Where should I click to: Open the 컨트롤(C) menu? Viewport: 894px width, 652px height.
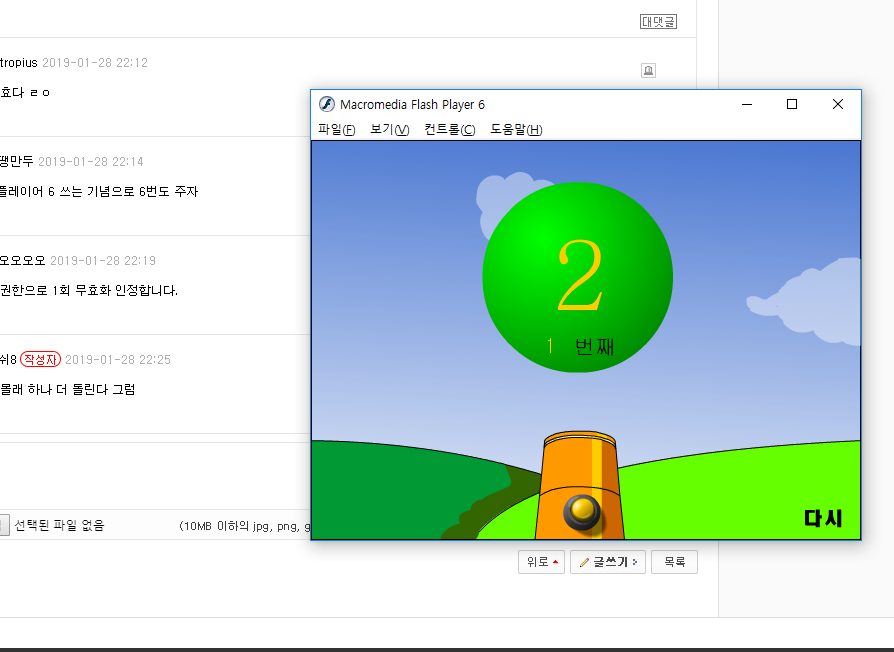tap(449, 130)
